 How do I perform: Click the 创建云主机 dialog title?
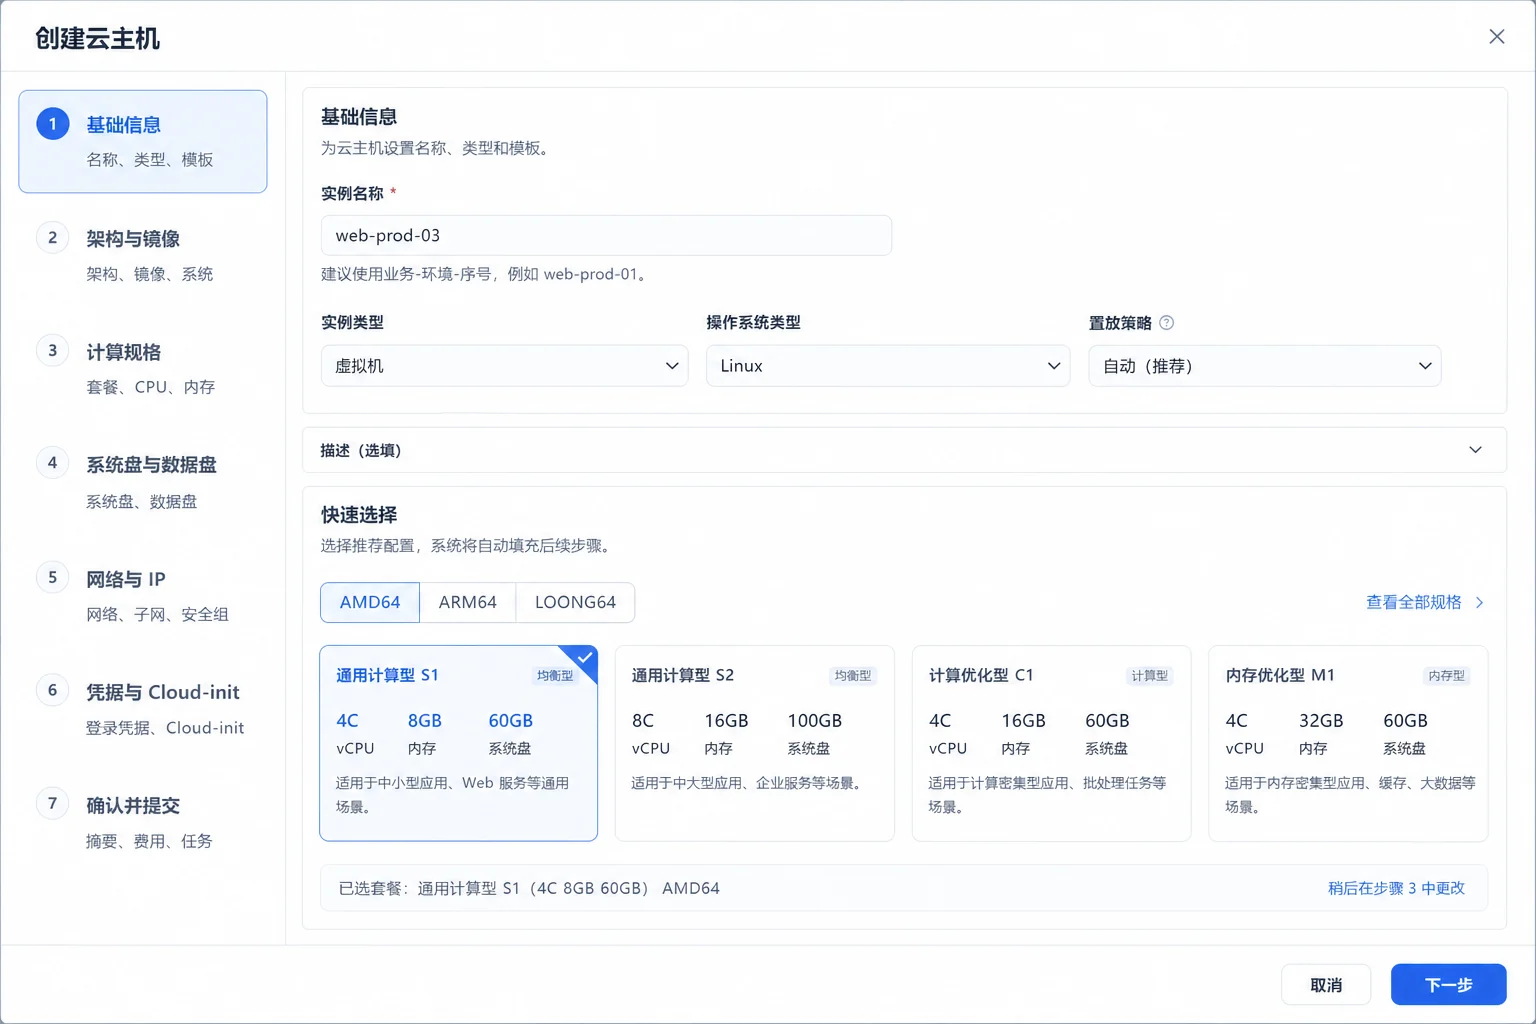[x=98, y=38]
